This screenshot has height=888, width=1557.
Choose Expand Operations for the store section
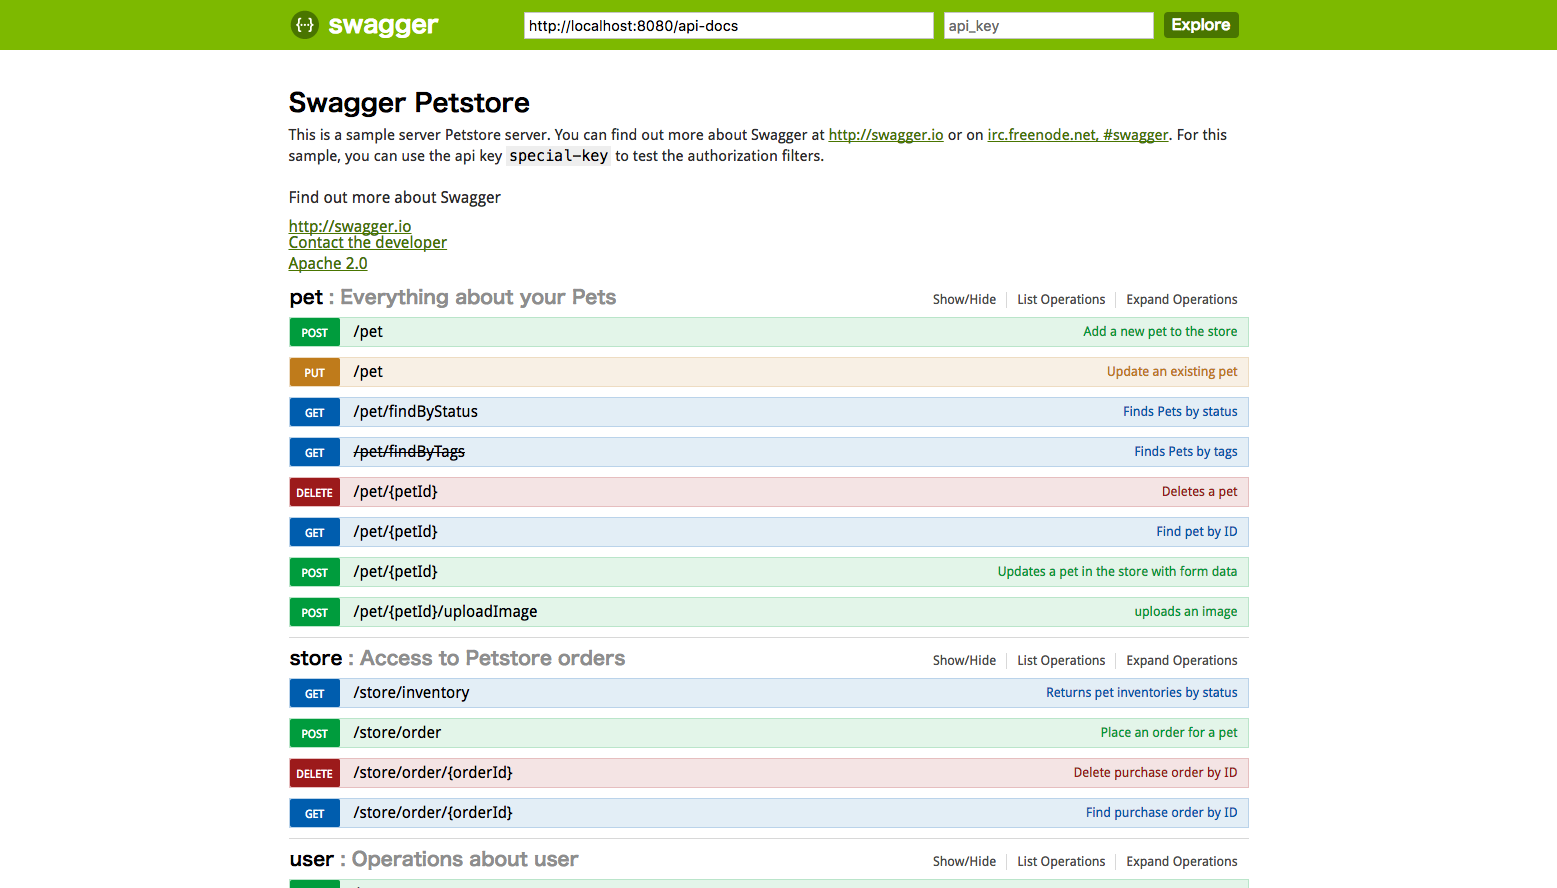1182,661
